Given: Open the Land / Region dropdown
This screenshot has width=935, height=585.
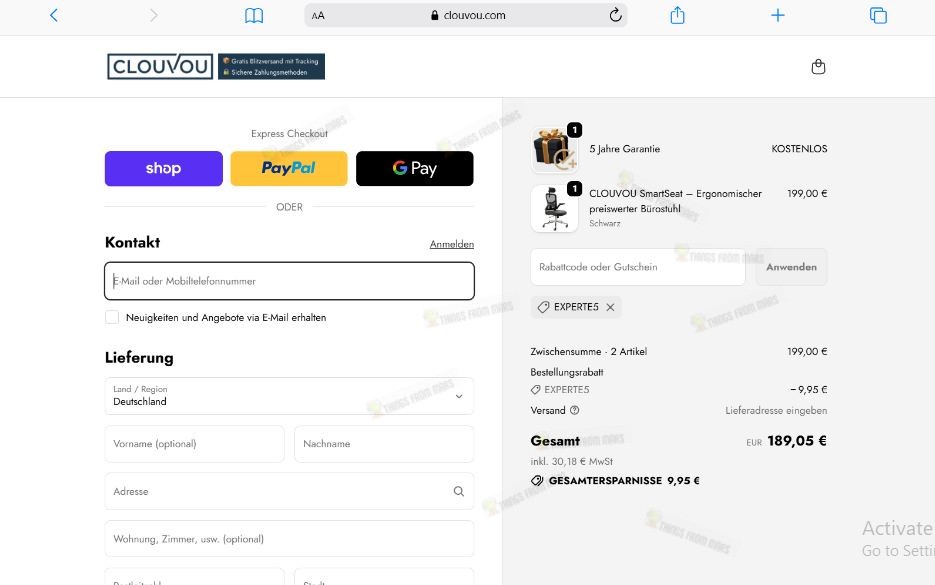Looking at the screenshot, I should tap(289, 396).
